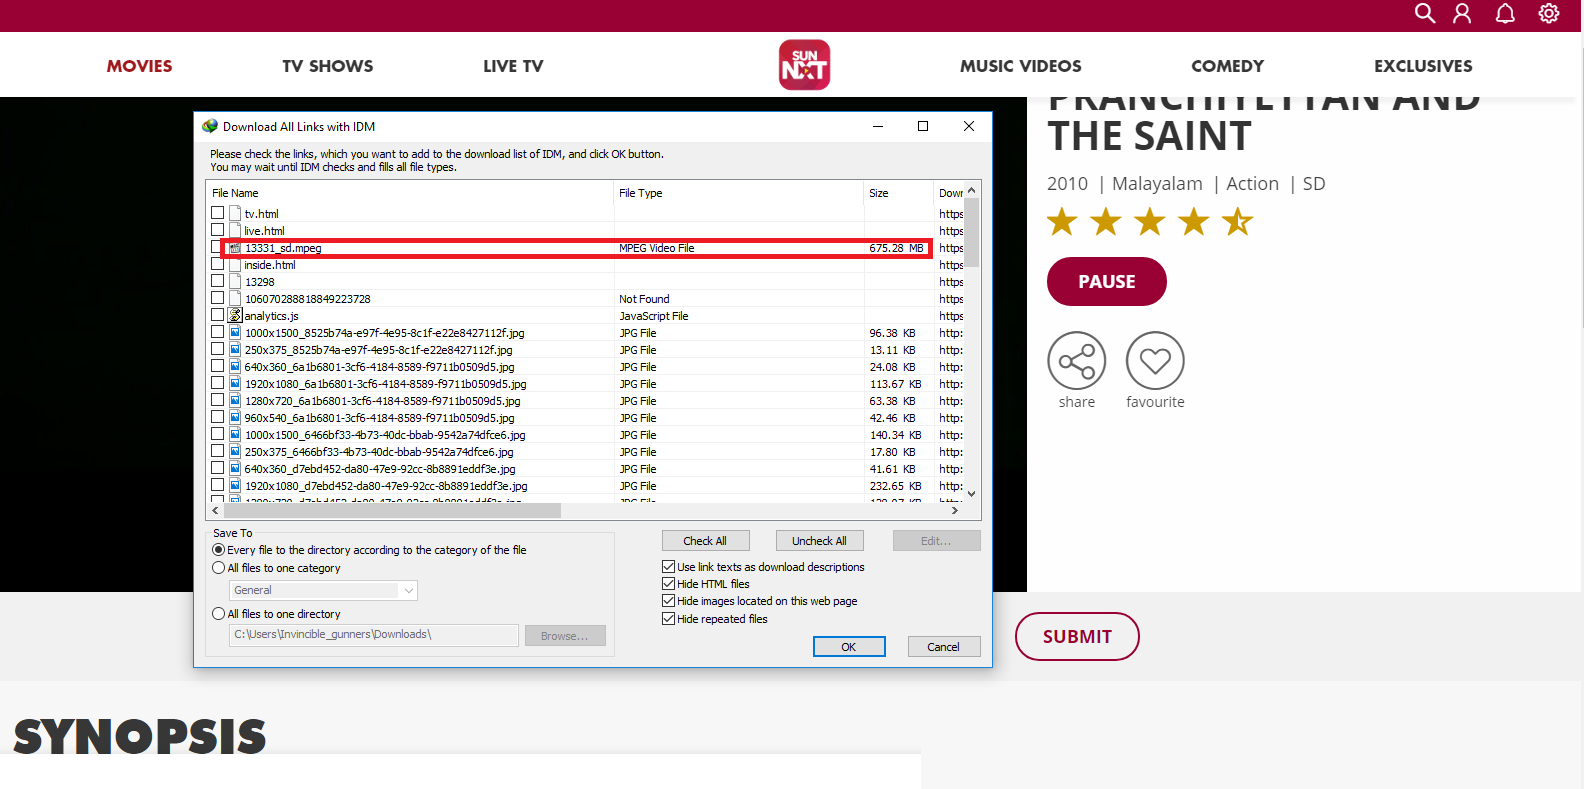Click image icon of 1000x1500_8525b74a jpg
The height and width of the screenshot is (789, 1584).
pos(235,332)
